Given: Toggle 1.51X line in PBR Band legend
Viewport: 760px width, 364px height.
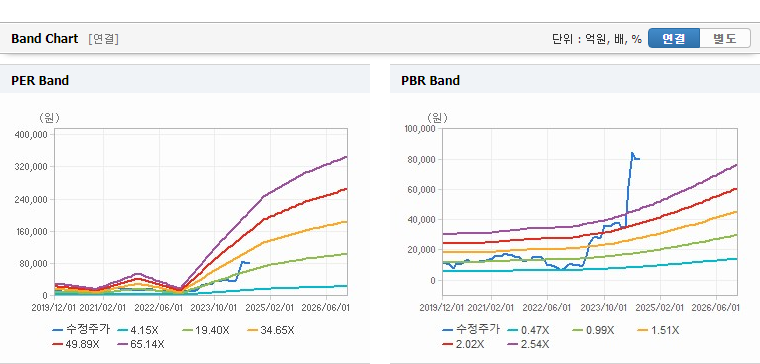Looking at the screenshot, I should click(658, 330).
